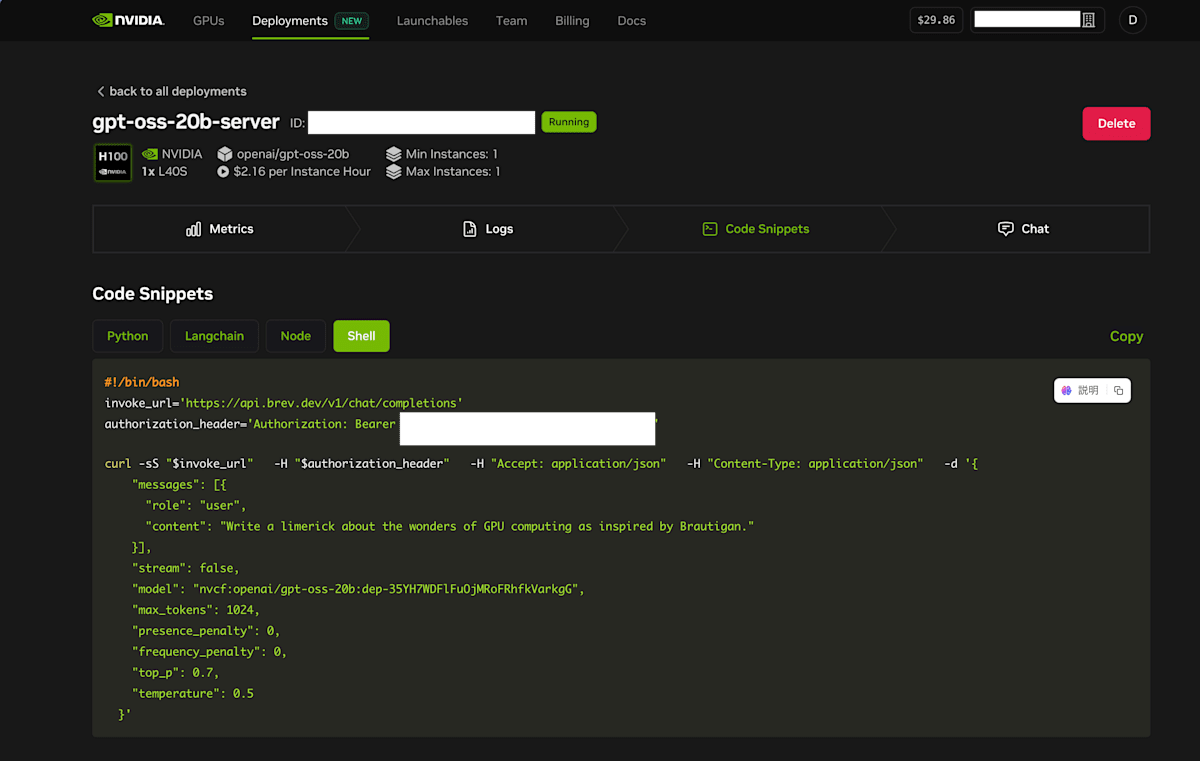This screenshot has width=1200, height=761.
Task: Select the Code Snippets tab
Action: (756, 229)
